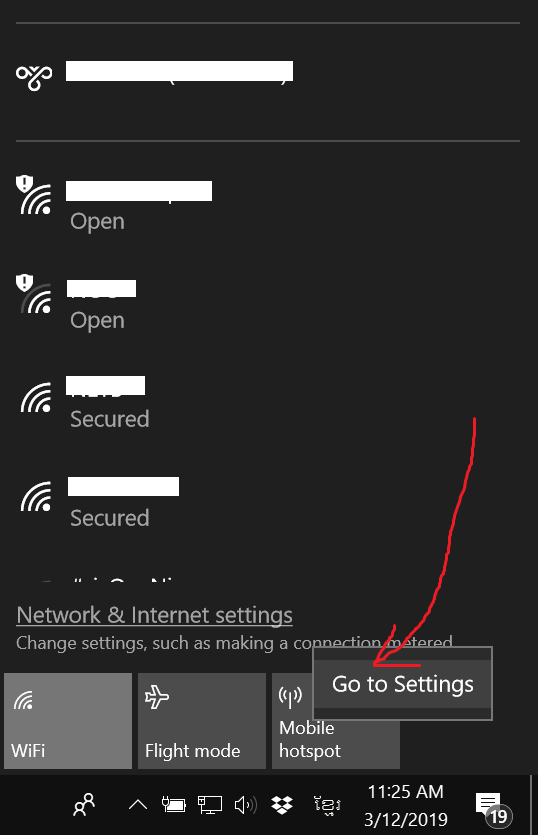Enable Flight mode tile

coord(202,720)
